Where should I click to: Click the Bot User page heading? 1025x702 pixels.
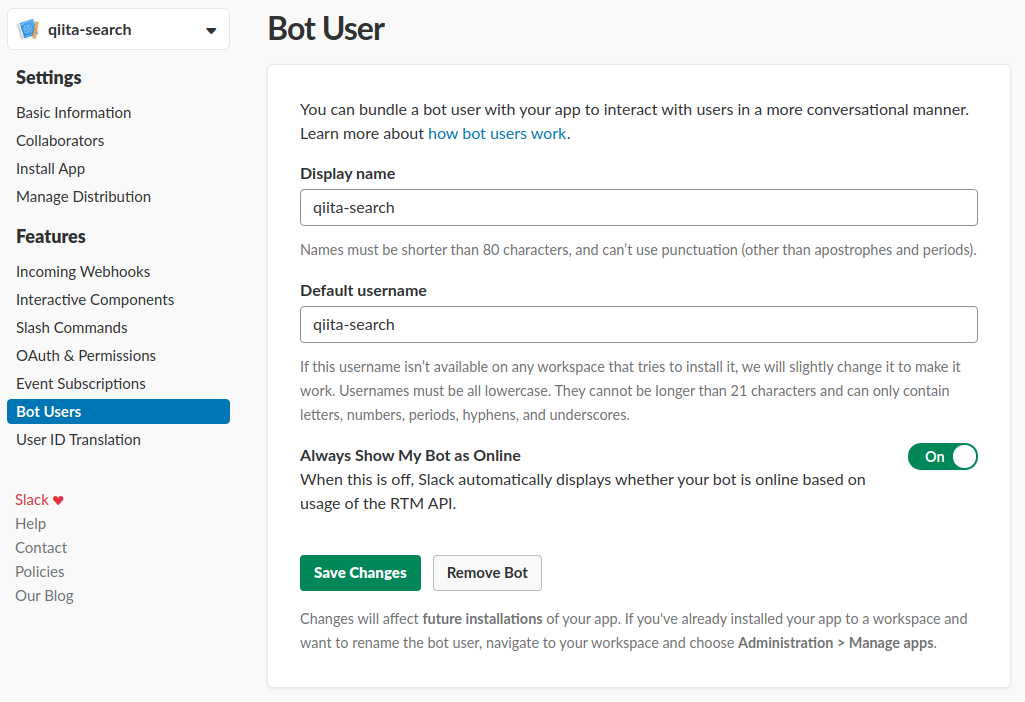pyautogui.click(x=326, y=29)
